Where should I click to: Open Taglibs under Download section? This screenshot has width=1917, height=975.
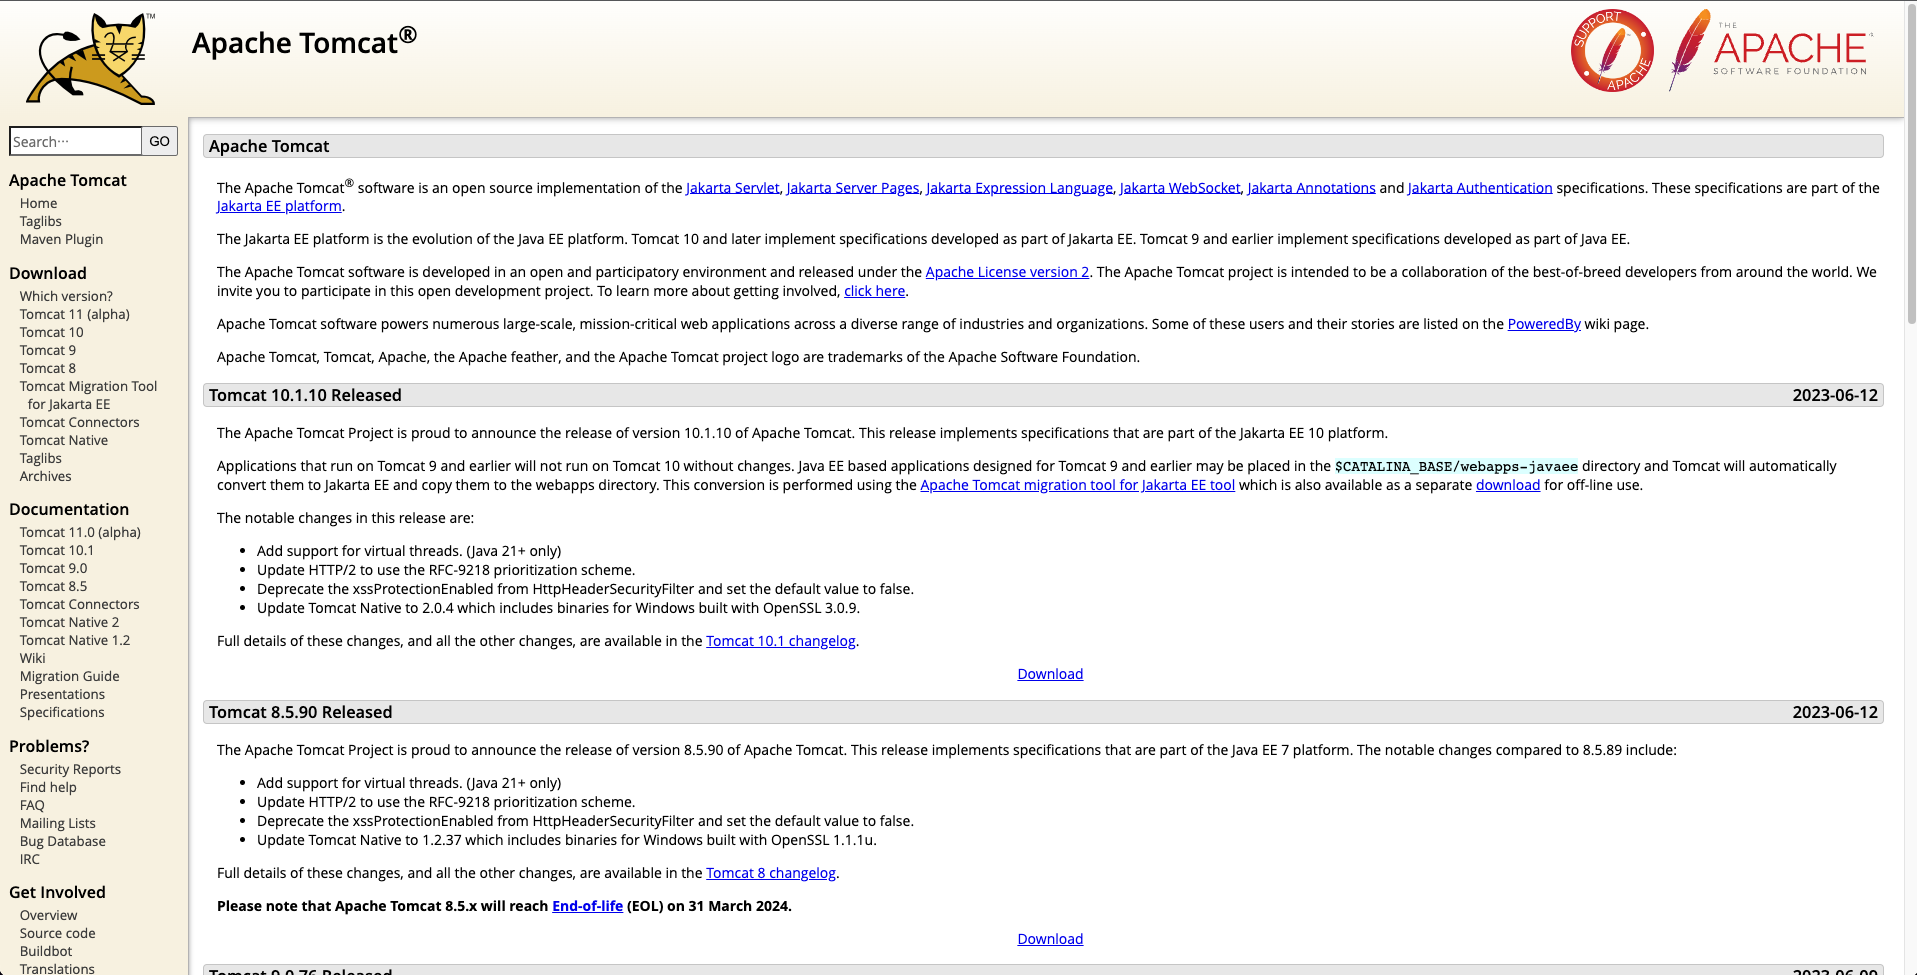click(41, 458)
